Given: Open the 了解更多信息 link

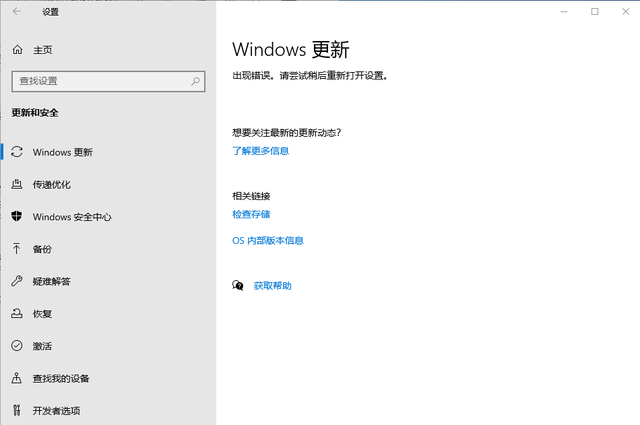Looking at the screenshot, I should 260,151.
